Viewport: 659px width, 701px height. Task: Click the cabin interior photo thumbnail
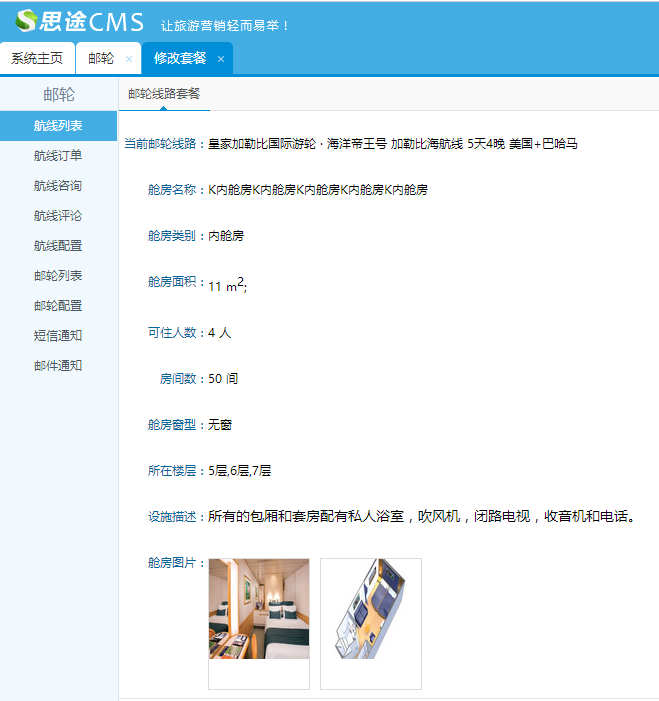point(259,609)
